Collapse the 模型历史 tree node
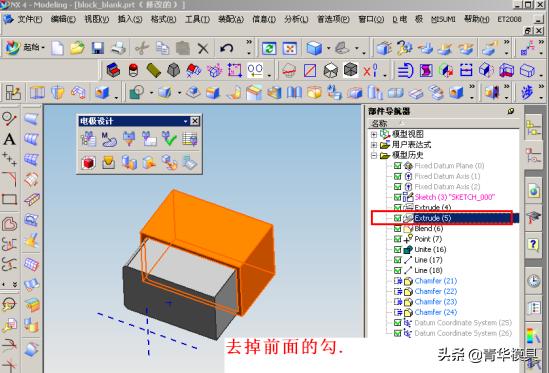 pos(374,155)
